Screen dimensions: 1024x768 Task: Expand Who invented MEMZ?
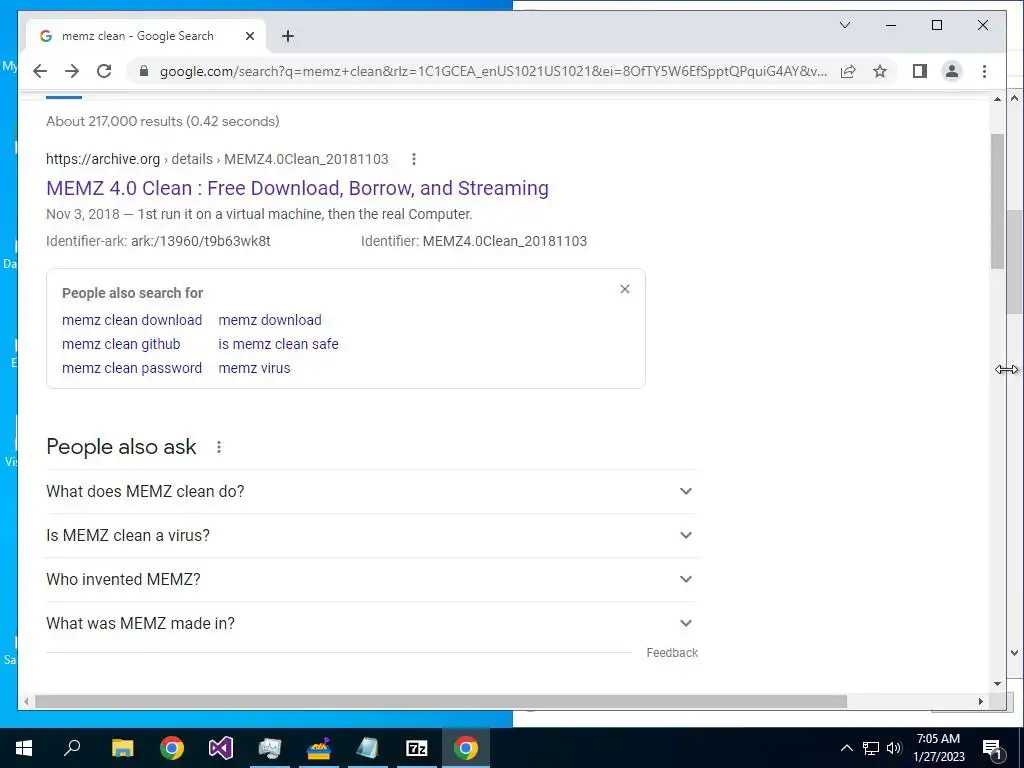[x=372, y=579]
